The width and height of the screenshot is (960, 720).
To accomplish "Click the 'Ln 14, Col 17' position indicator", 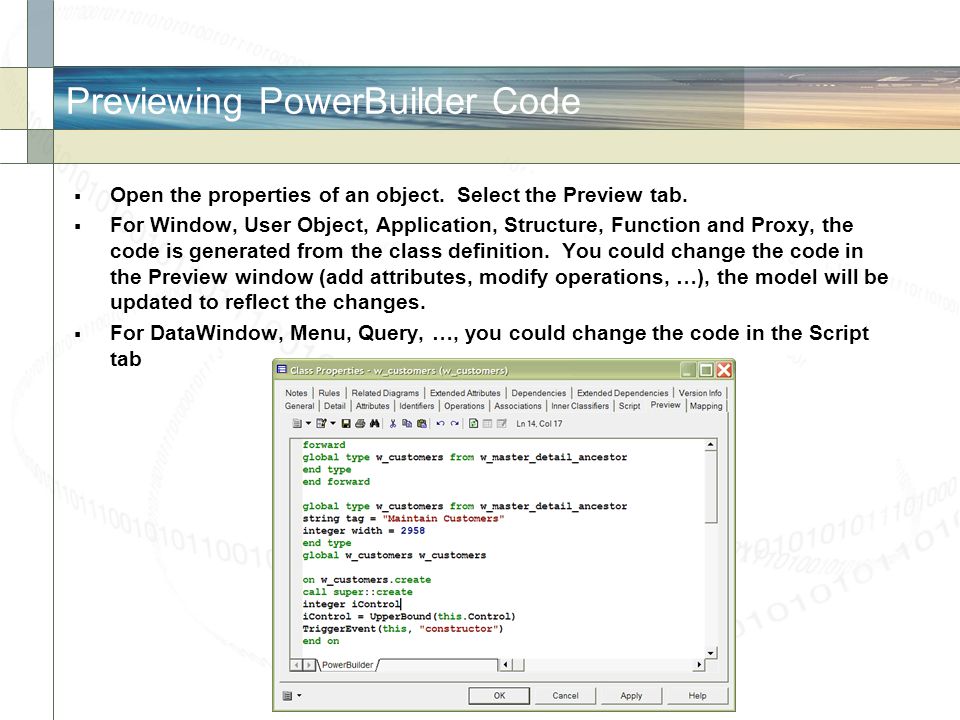I will (539, 424).
